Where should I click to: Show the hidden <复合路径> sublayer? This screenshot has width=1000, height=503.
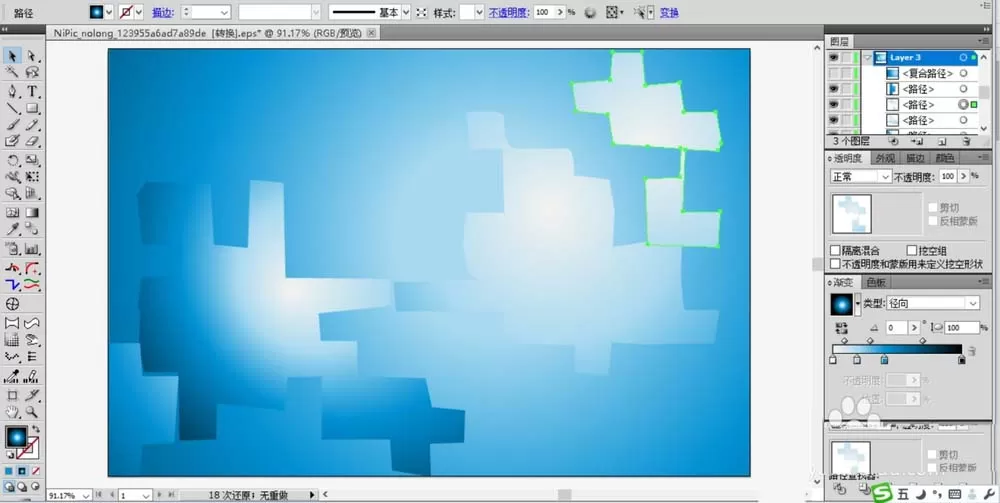[x=834, y=73]
